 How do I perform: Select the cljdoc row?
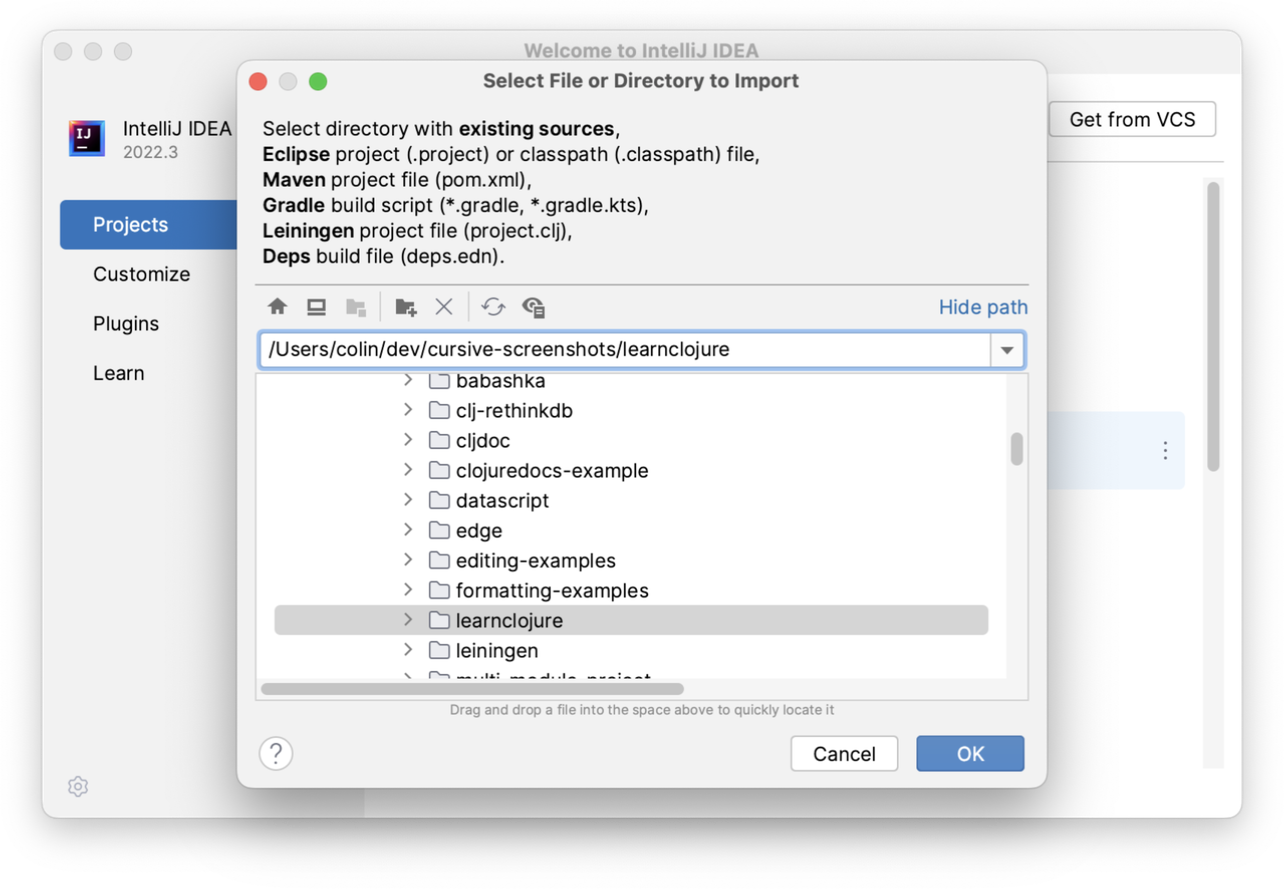click(631, 441)
